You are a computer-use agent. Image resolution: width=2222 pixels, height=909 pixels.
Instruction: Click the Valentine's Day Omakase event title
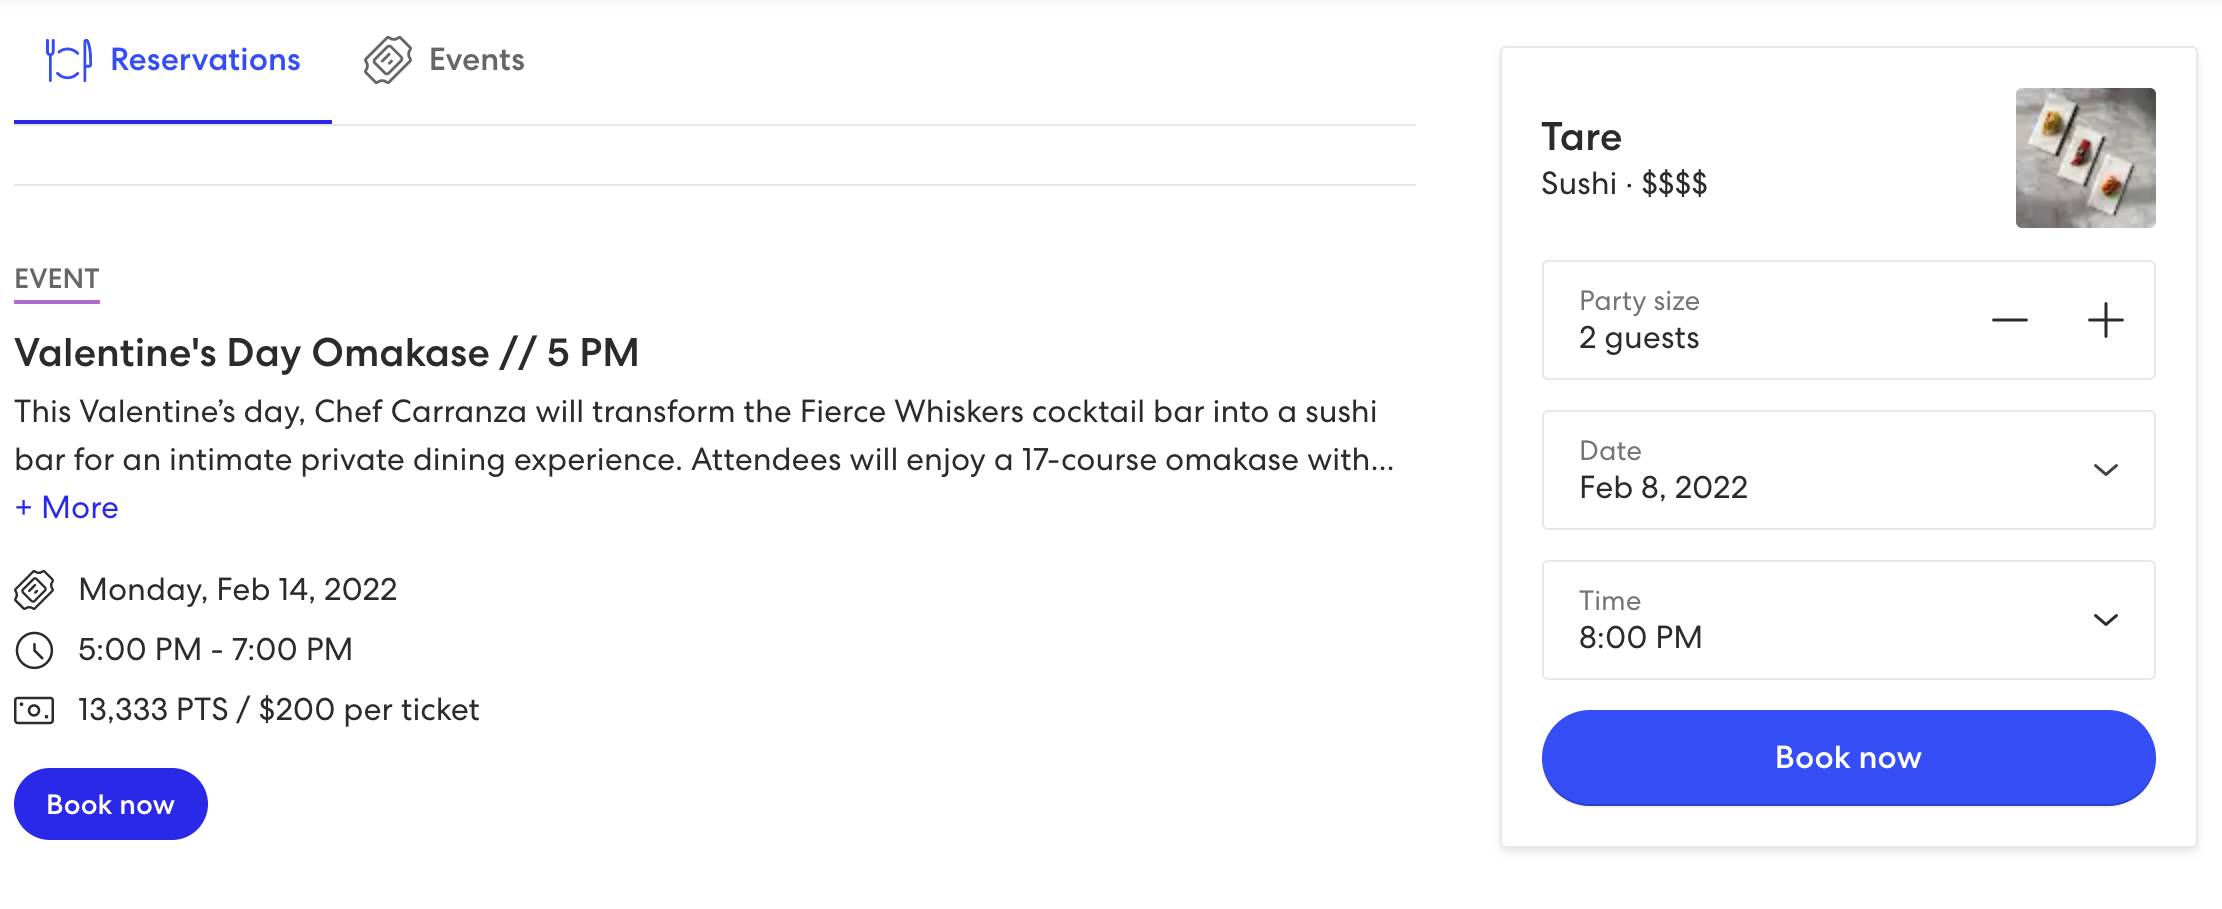click(x=326, y=353)
